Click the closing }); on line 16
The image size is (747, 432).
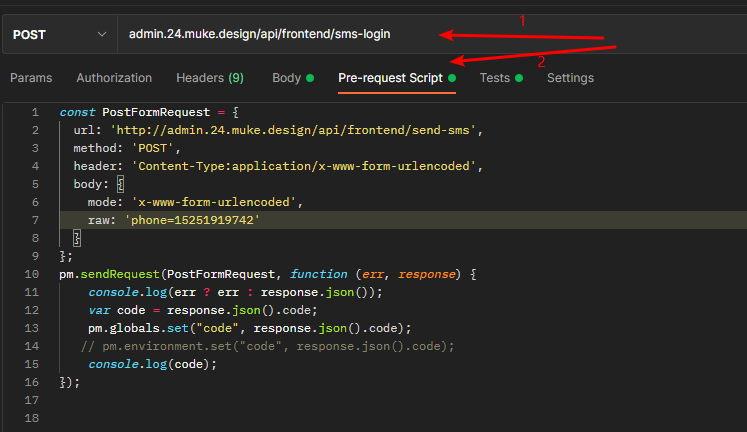(70, 382)
